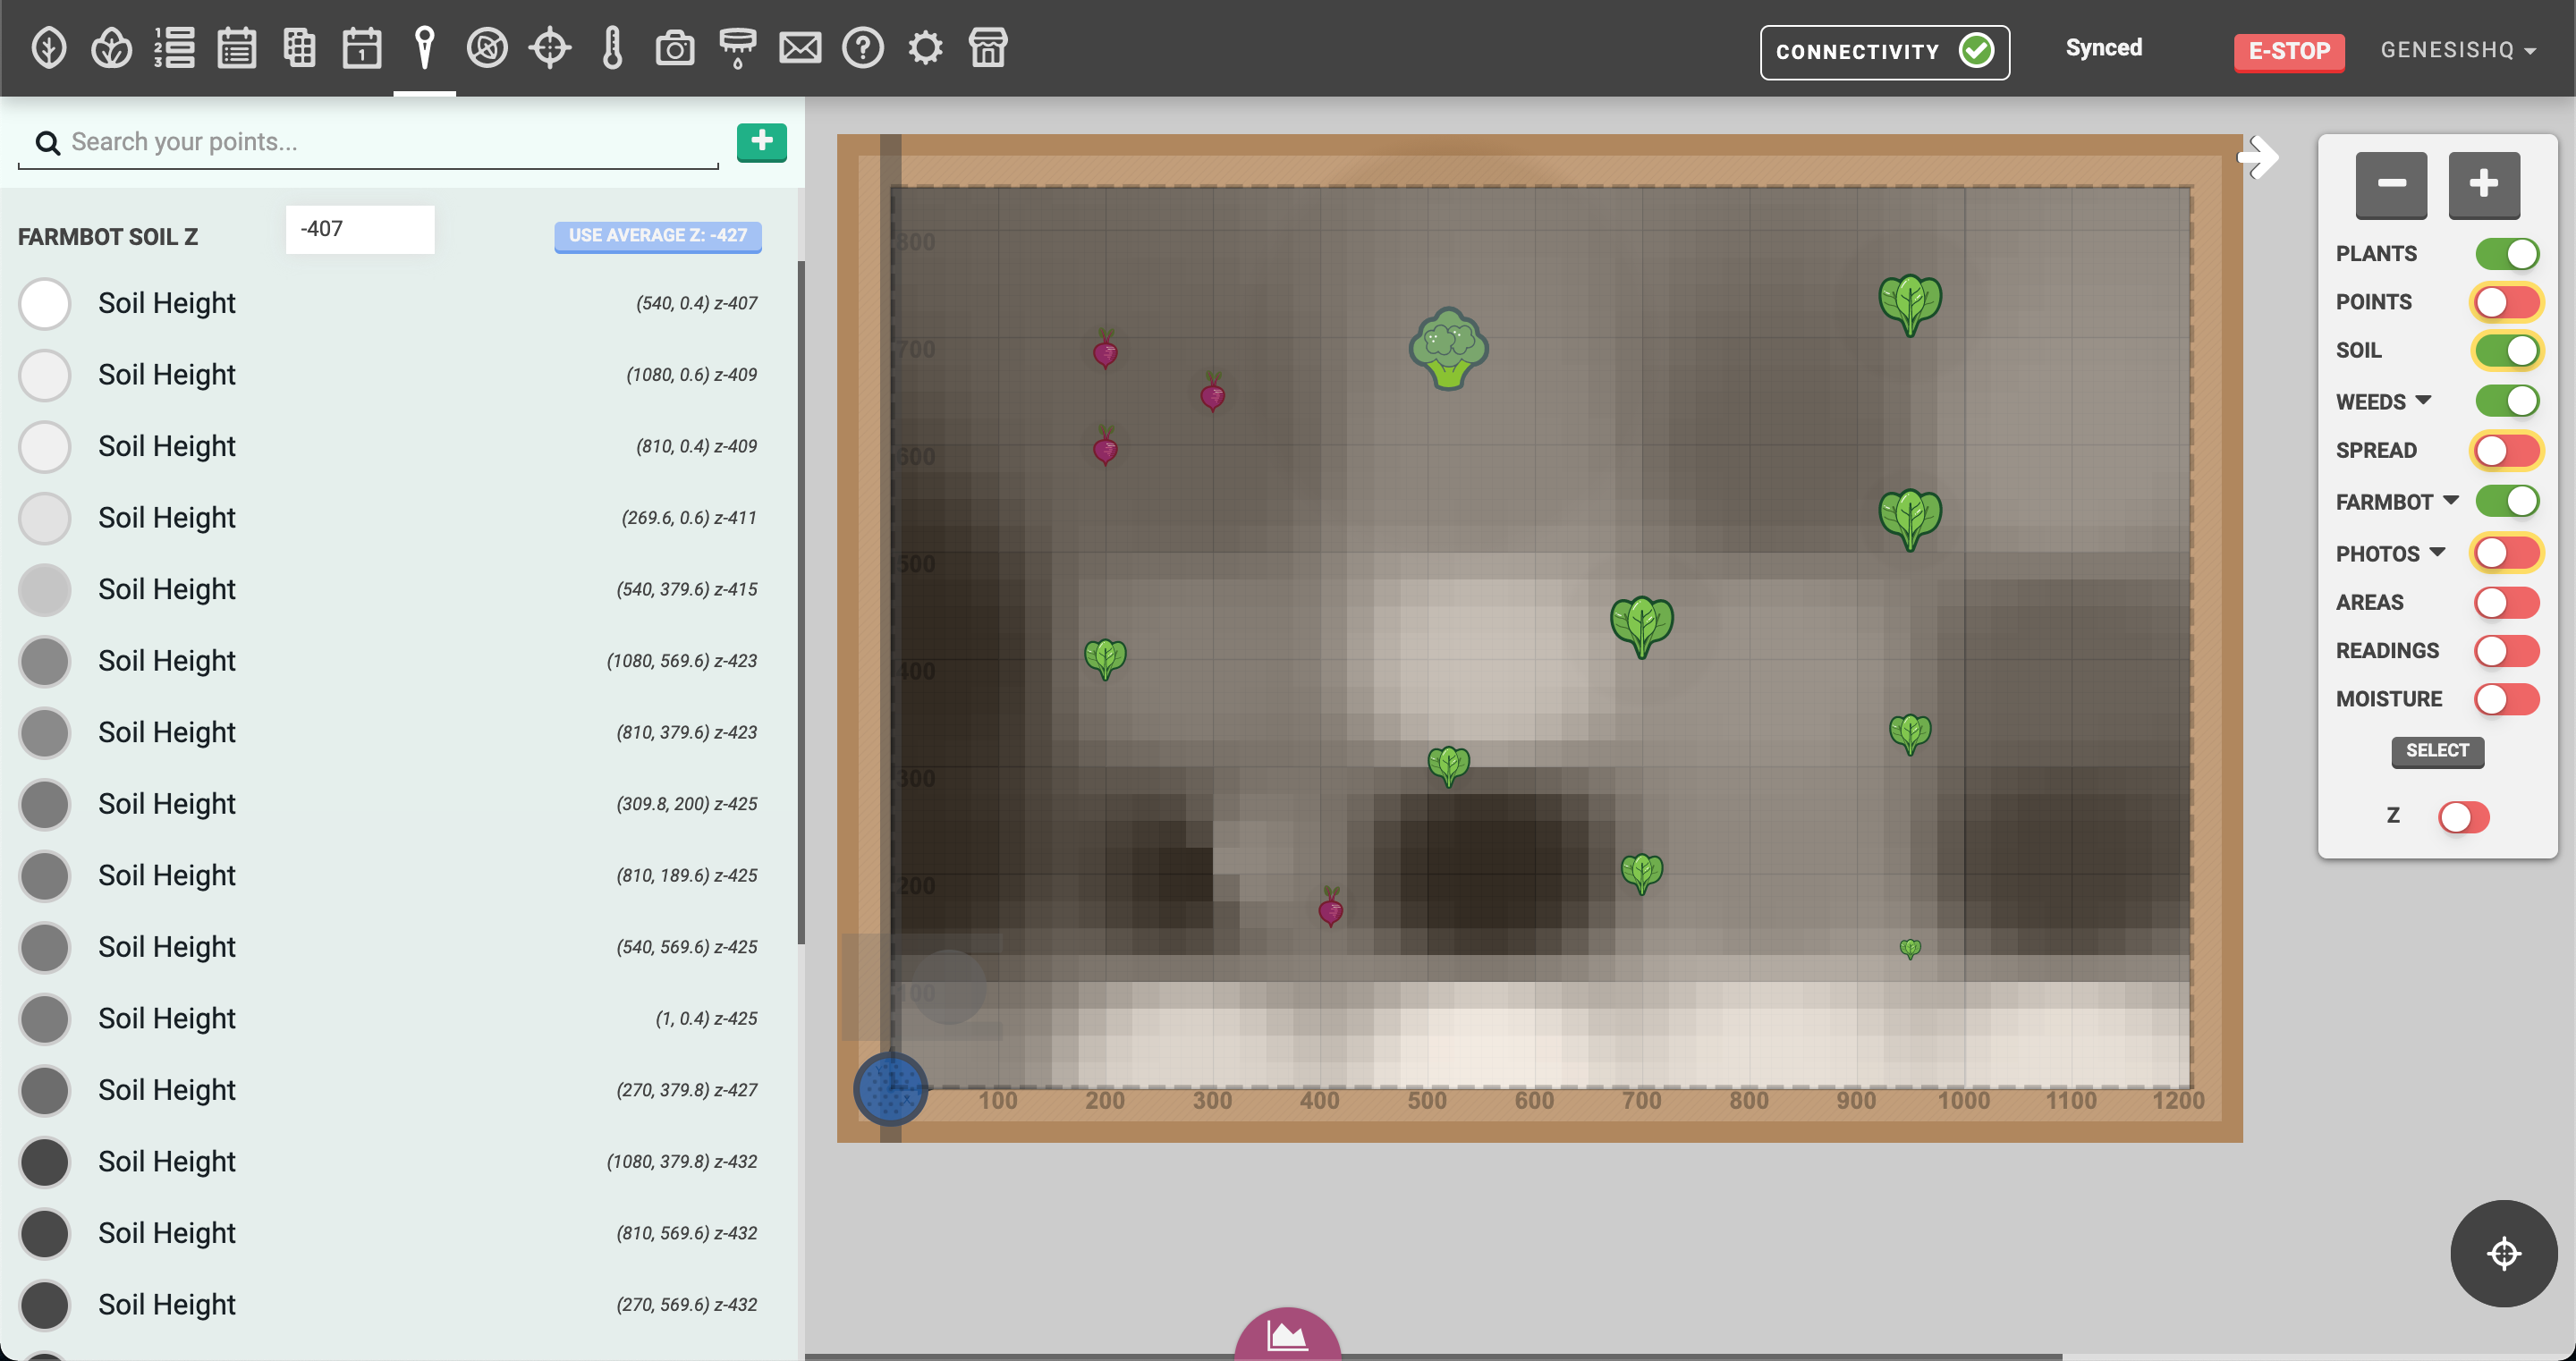Open the Sensors thermometer icon

(x=612, y=47)
